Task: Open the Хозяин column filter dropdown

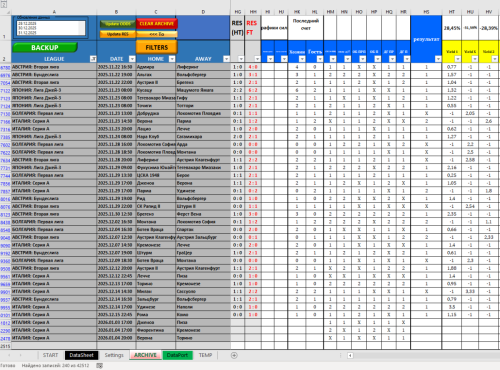Action: (302, 59)
